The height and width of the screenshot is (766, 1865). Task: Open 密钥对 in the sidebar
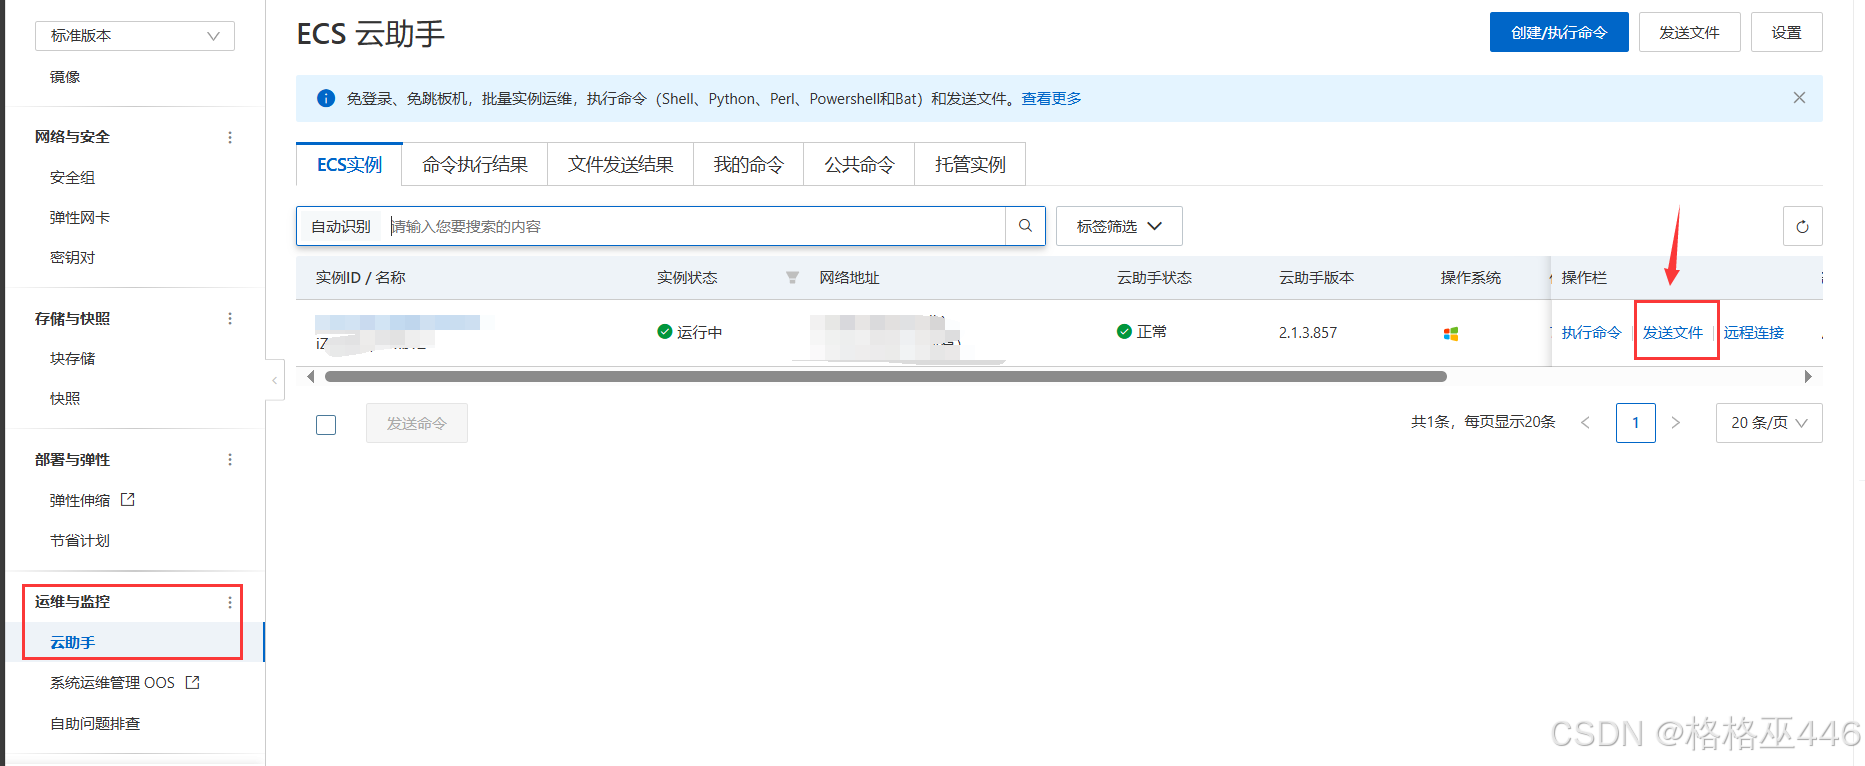72,257
